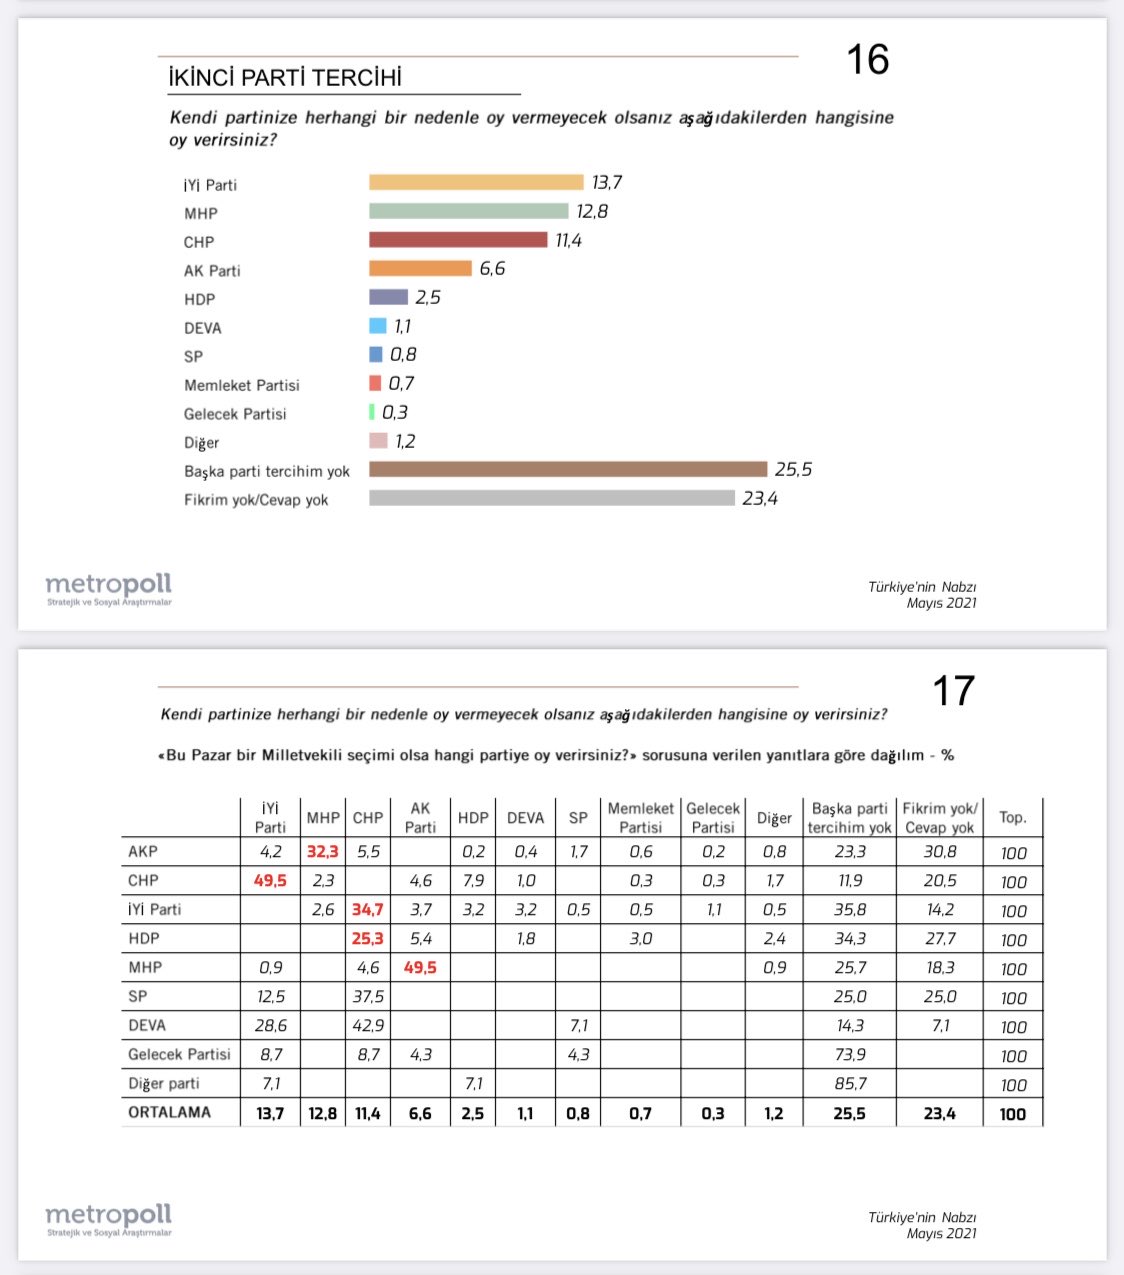This screenshot has height=1275, width=1124.
Task: Click the 'İKİNCİ PARTİ TERCİHİ' title
Action: pyautogui.click(x=285, y=78)
